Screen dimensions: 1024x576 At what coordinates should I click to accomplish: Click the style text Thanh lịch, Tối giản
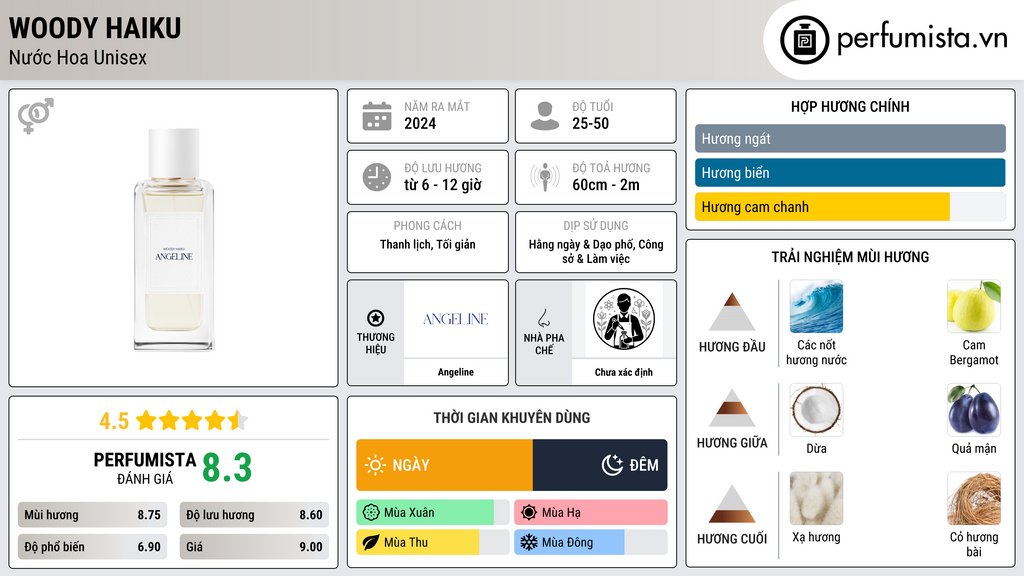428,244
